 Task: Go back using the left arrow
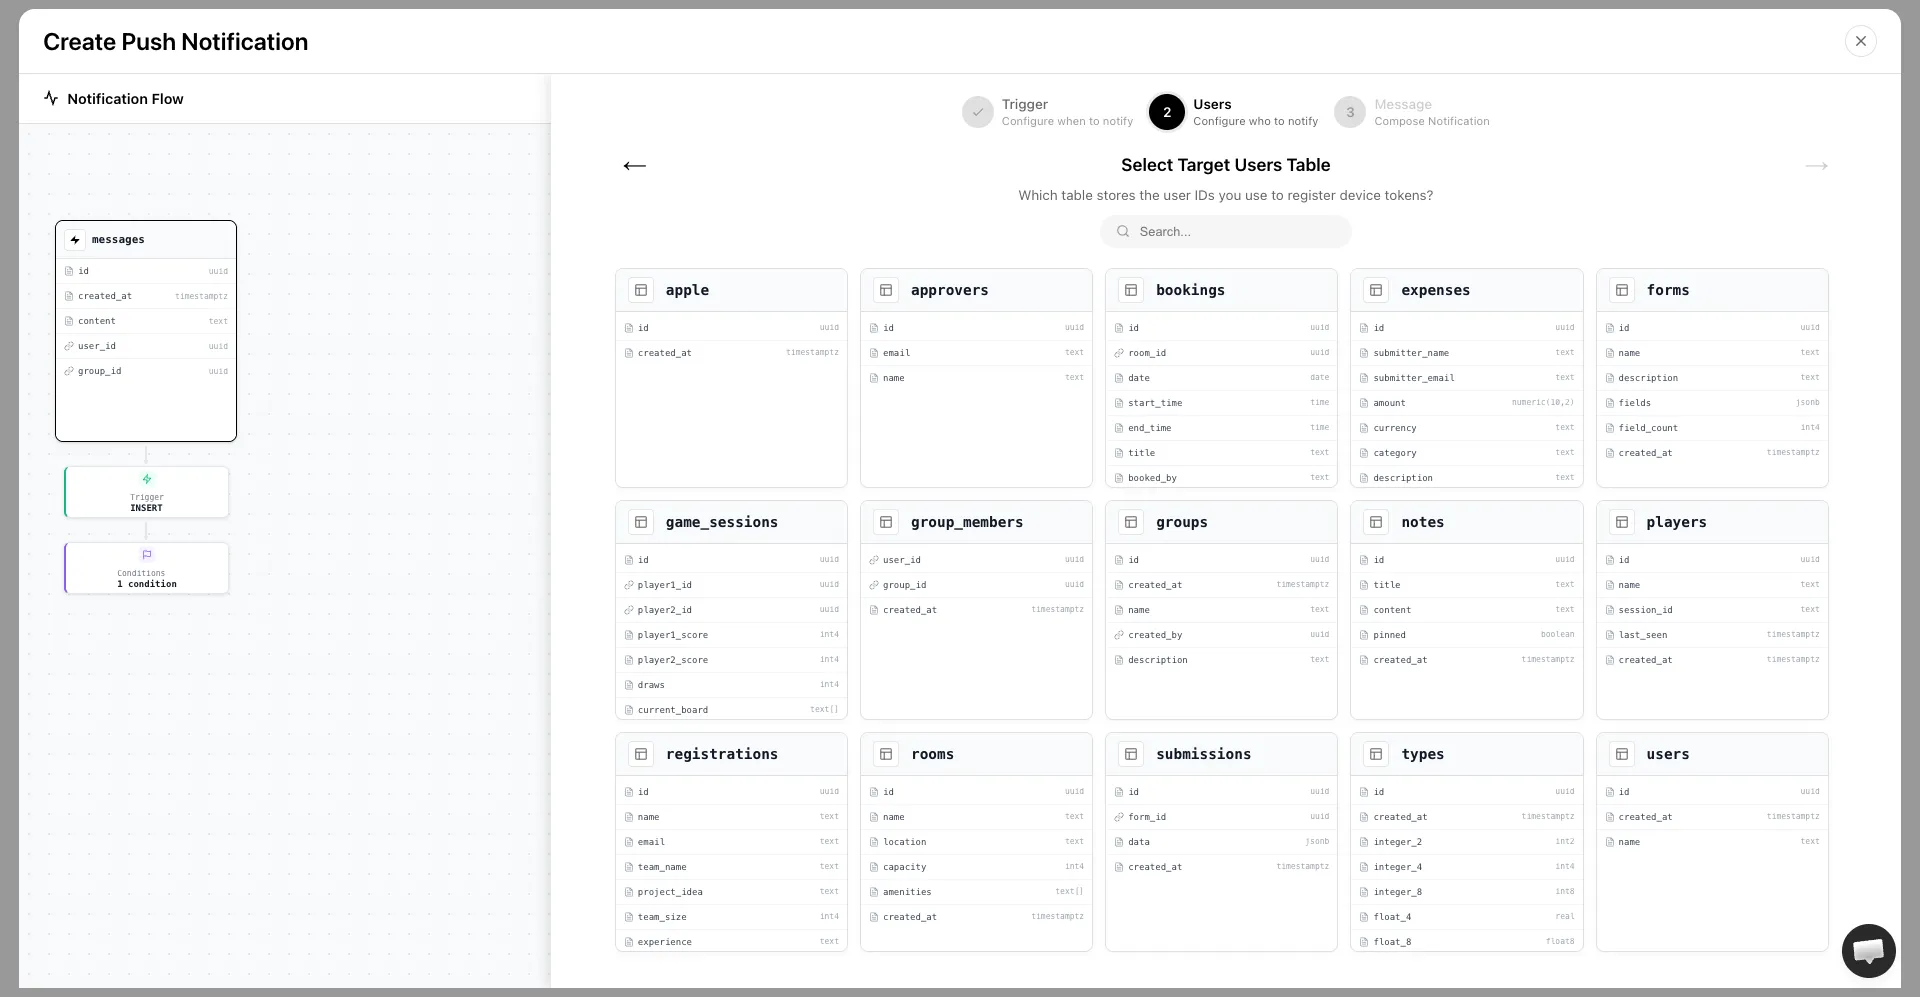[x=634, y=166]
